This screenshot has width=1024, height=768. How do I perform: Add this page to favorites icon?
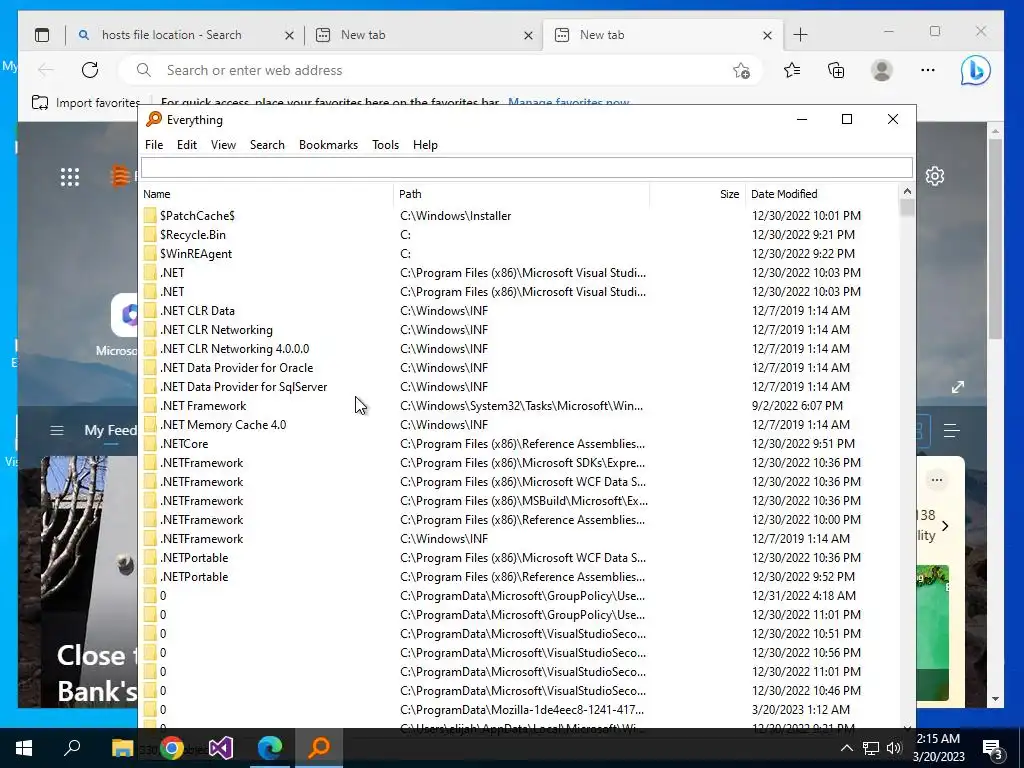[741, 71]
